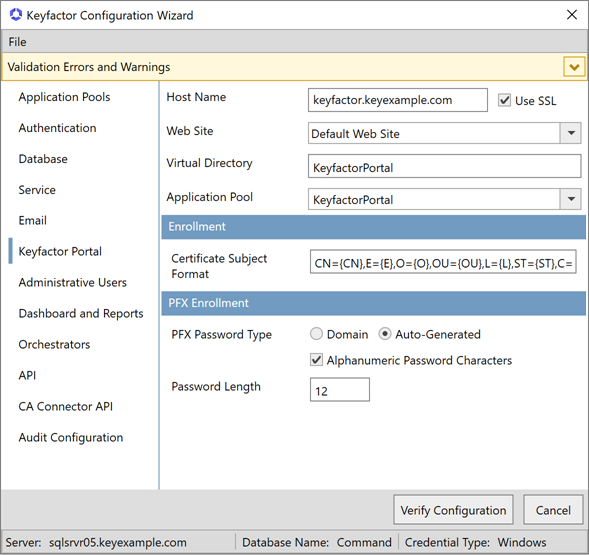Toggle Alphanumeric Password Characters checkbox
589x555 pixels.
316,360
